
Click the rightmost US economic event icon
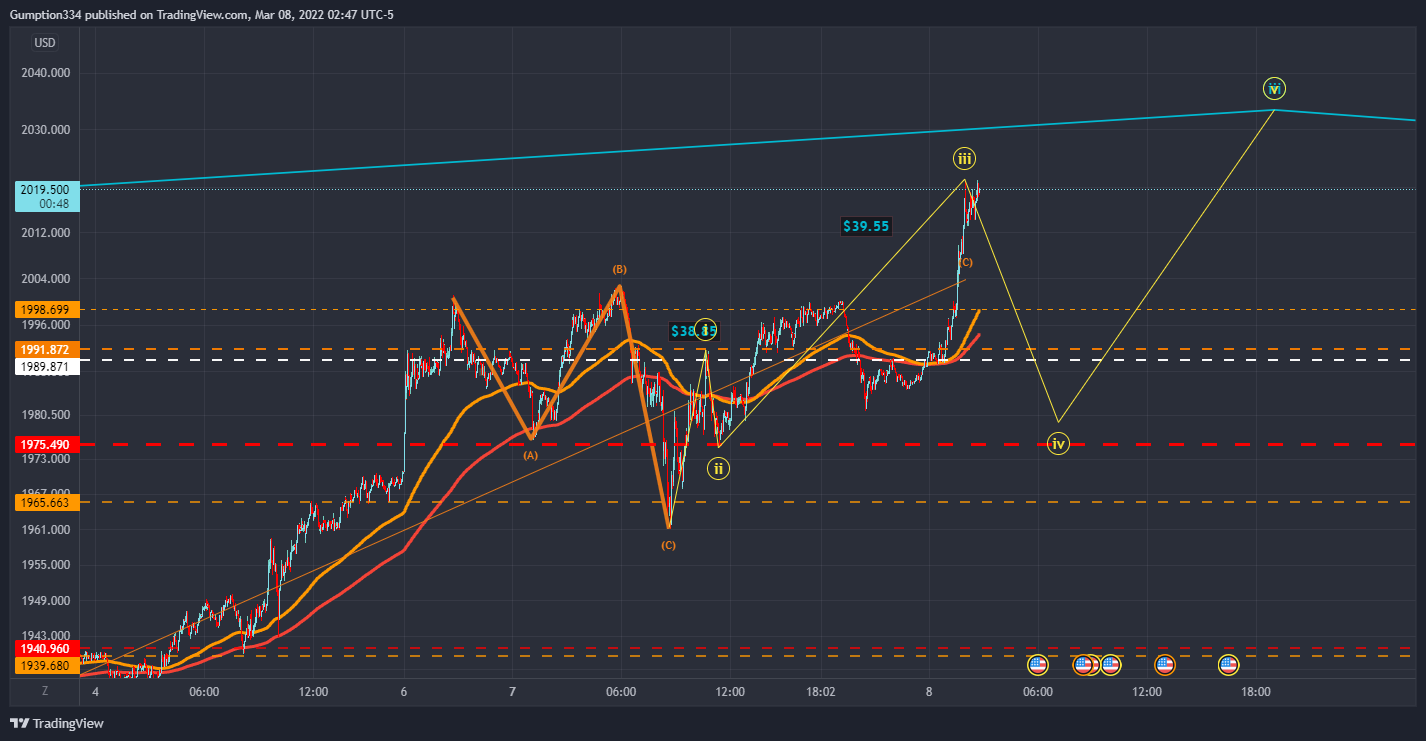click(x=1228, y=664)
